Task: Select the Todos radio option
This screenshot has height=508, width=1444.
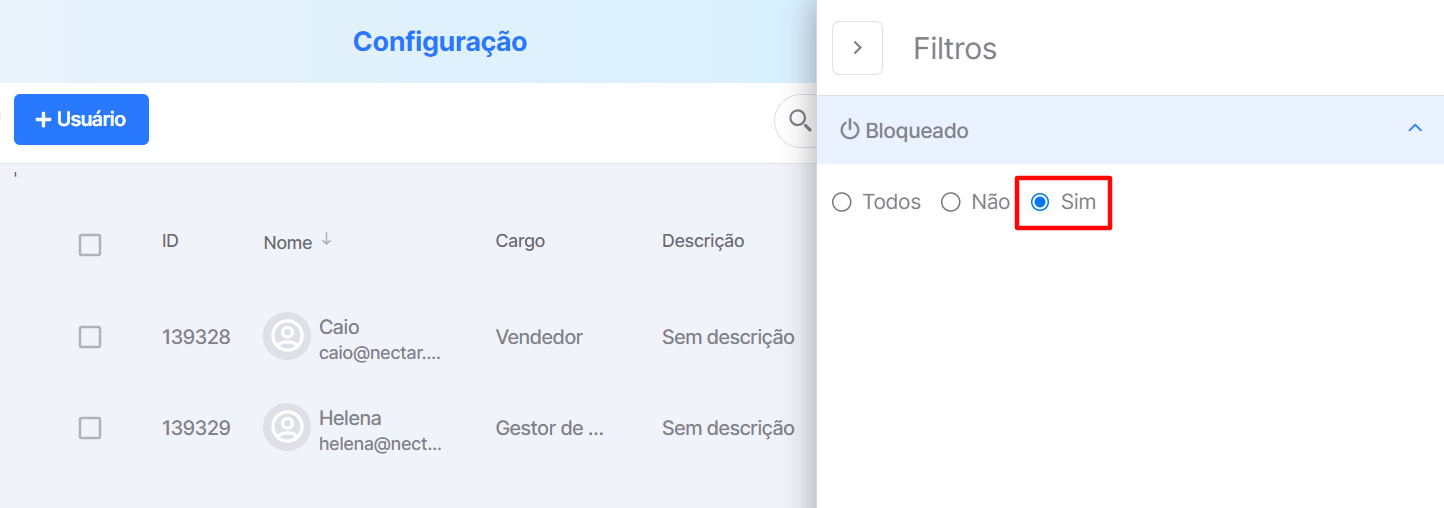Action: pyautogui.click(x=842, y=202)
